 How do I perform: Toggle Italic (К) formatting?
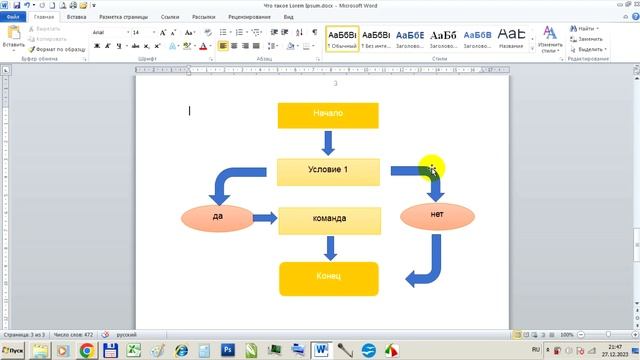[107, 46]
